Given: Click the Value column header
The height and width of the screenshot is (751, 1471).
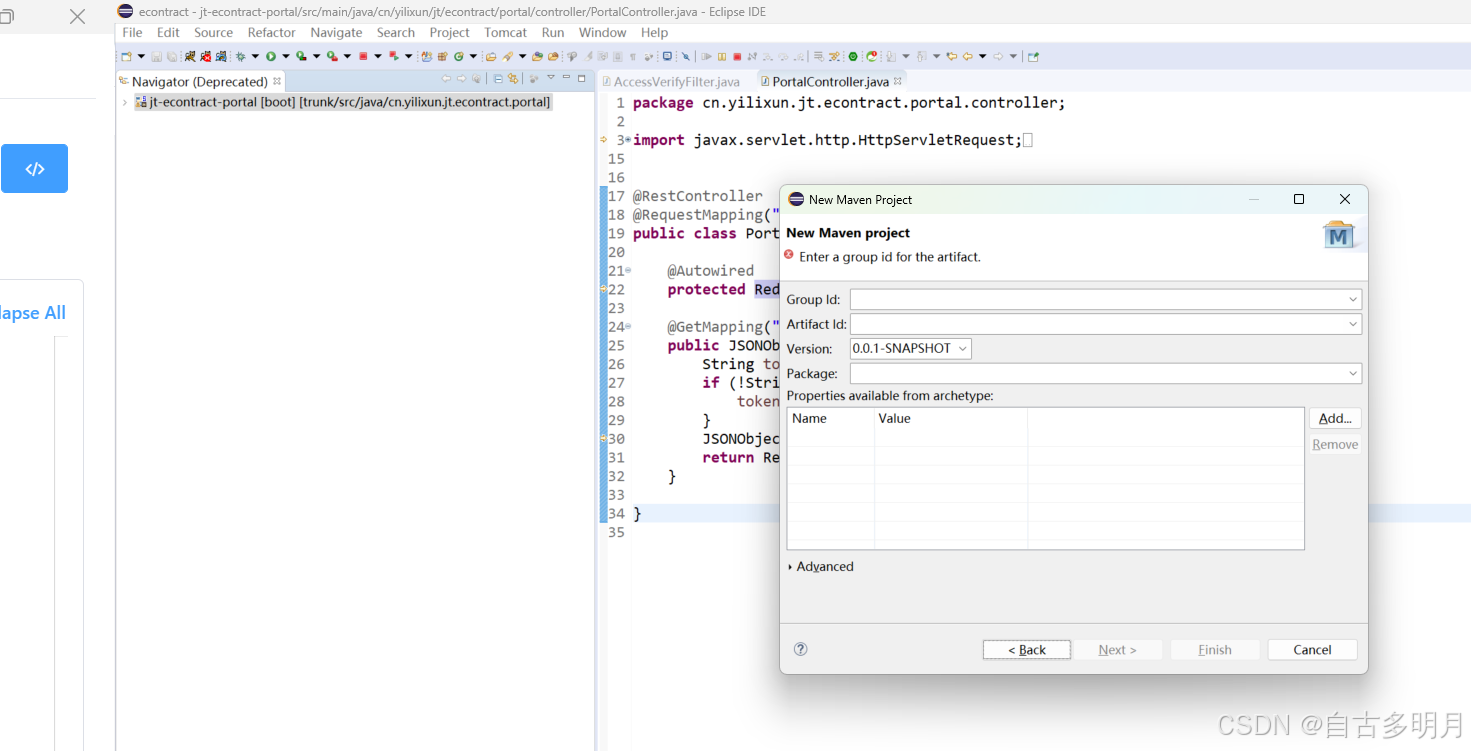Looking at the screenshot, I should point(950,419).
